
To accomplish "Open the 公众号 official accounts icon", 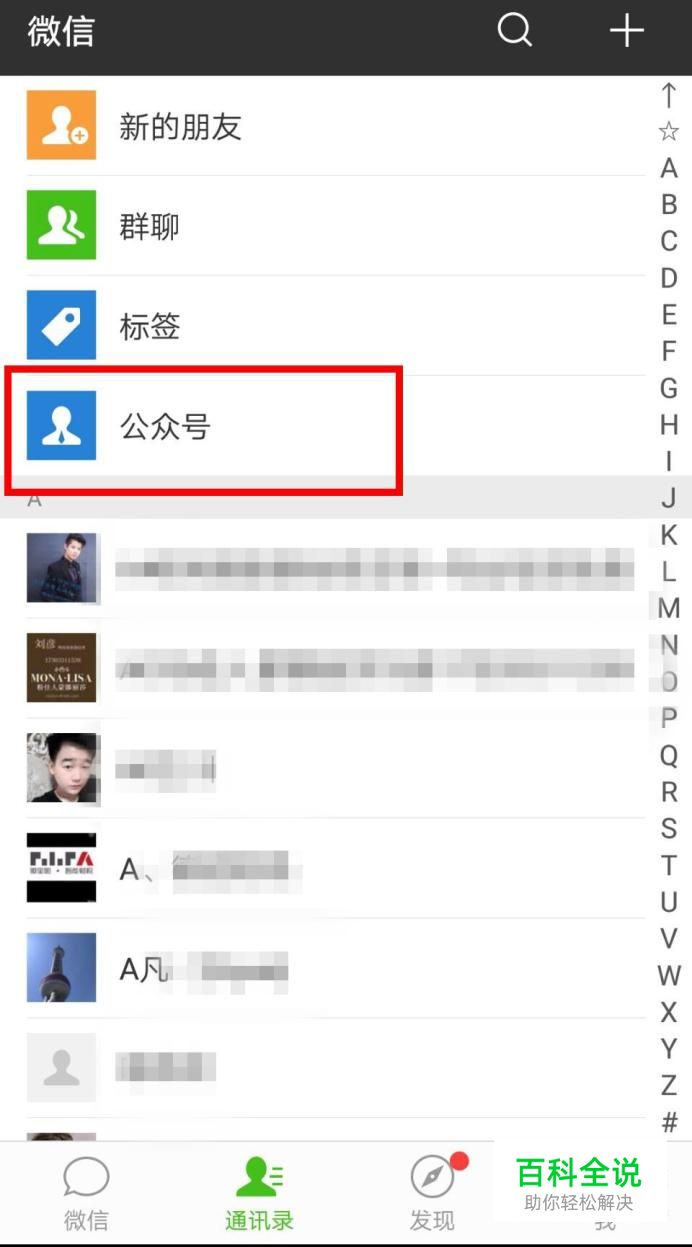I will (x=61, y=425).
